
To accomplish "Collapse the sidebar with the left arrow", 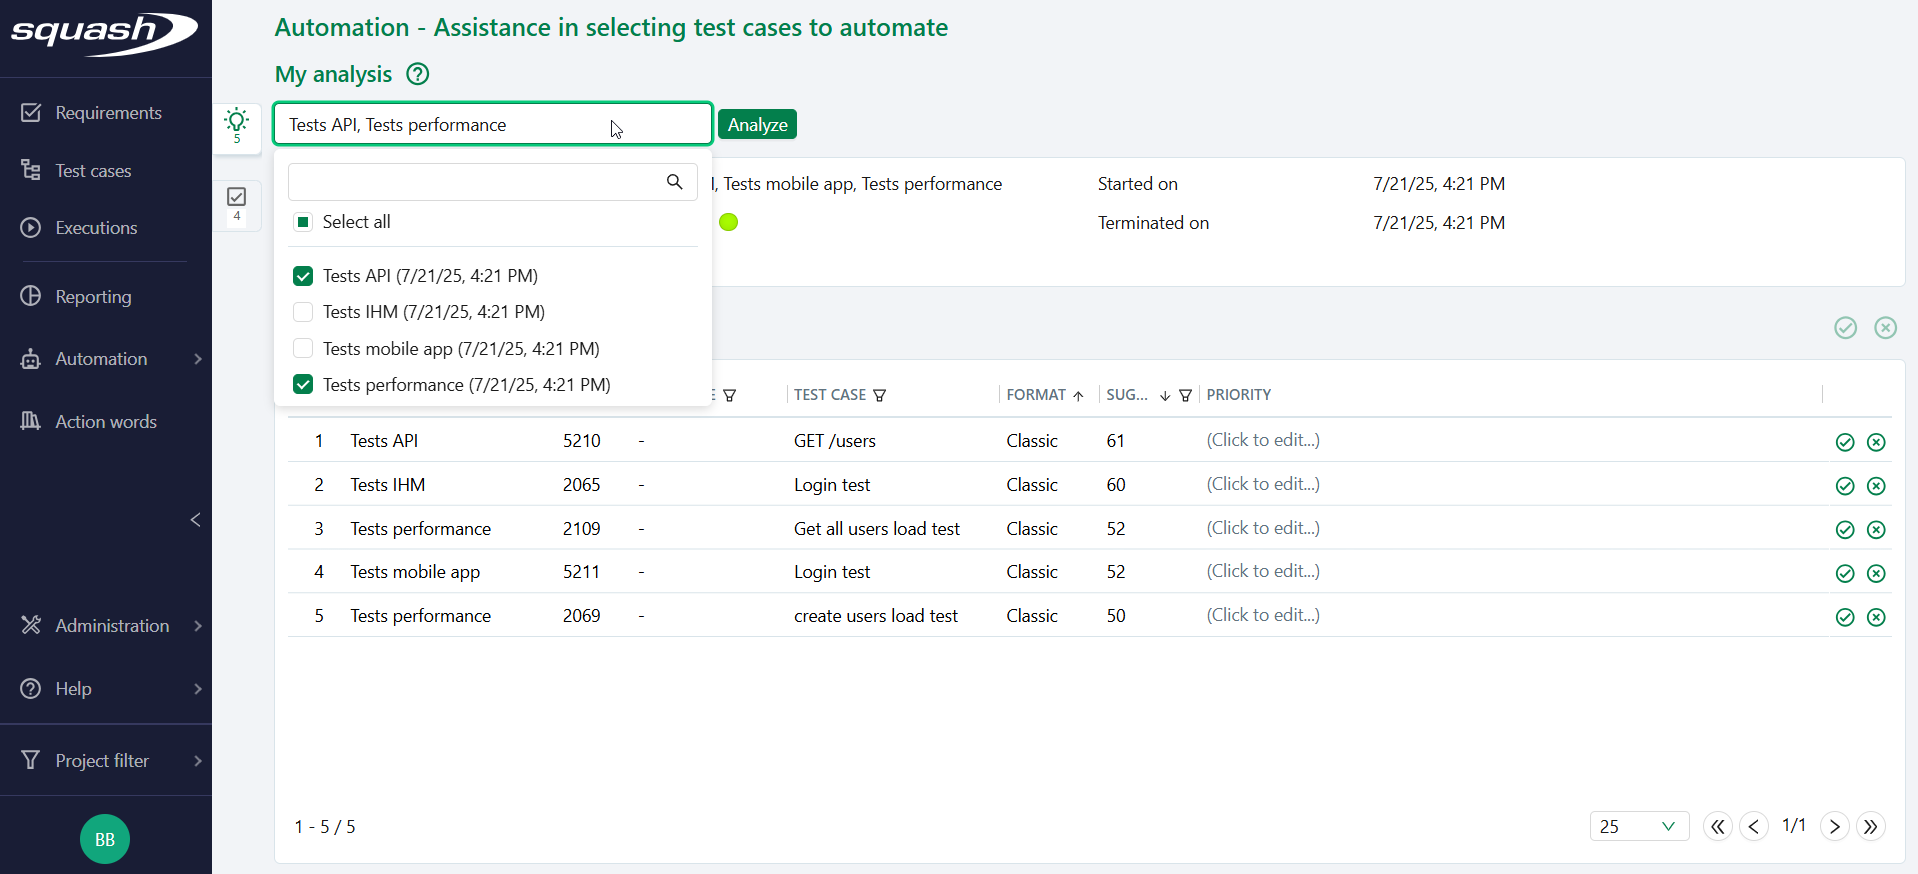I will click(x=196, y=519).
